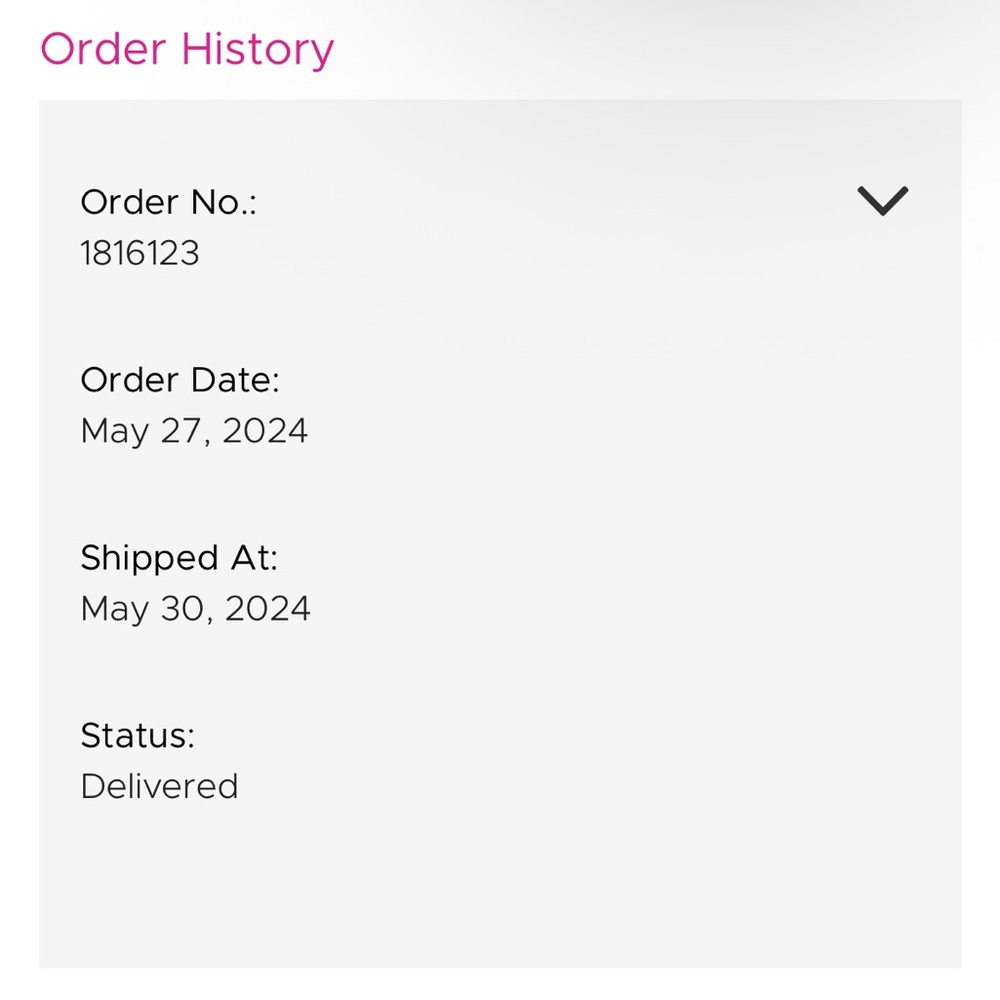Click the Shipped At label
Screen dimensions: 1000x1000
coord(179,558)
